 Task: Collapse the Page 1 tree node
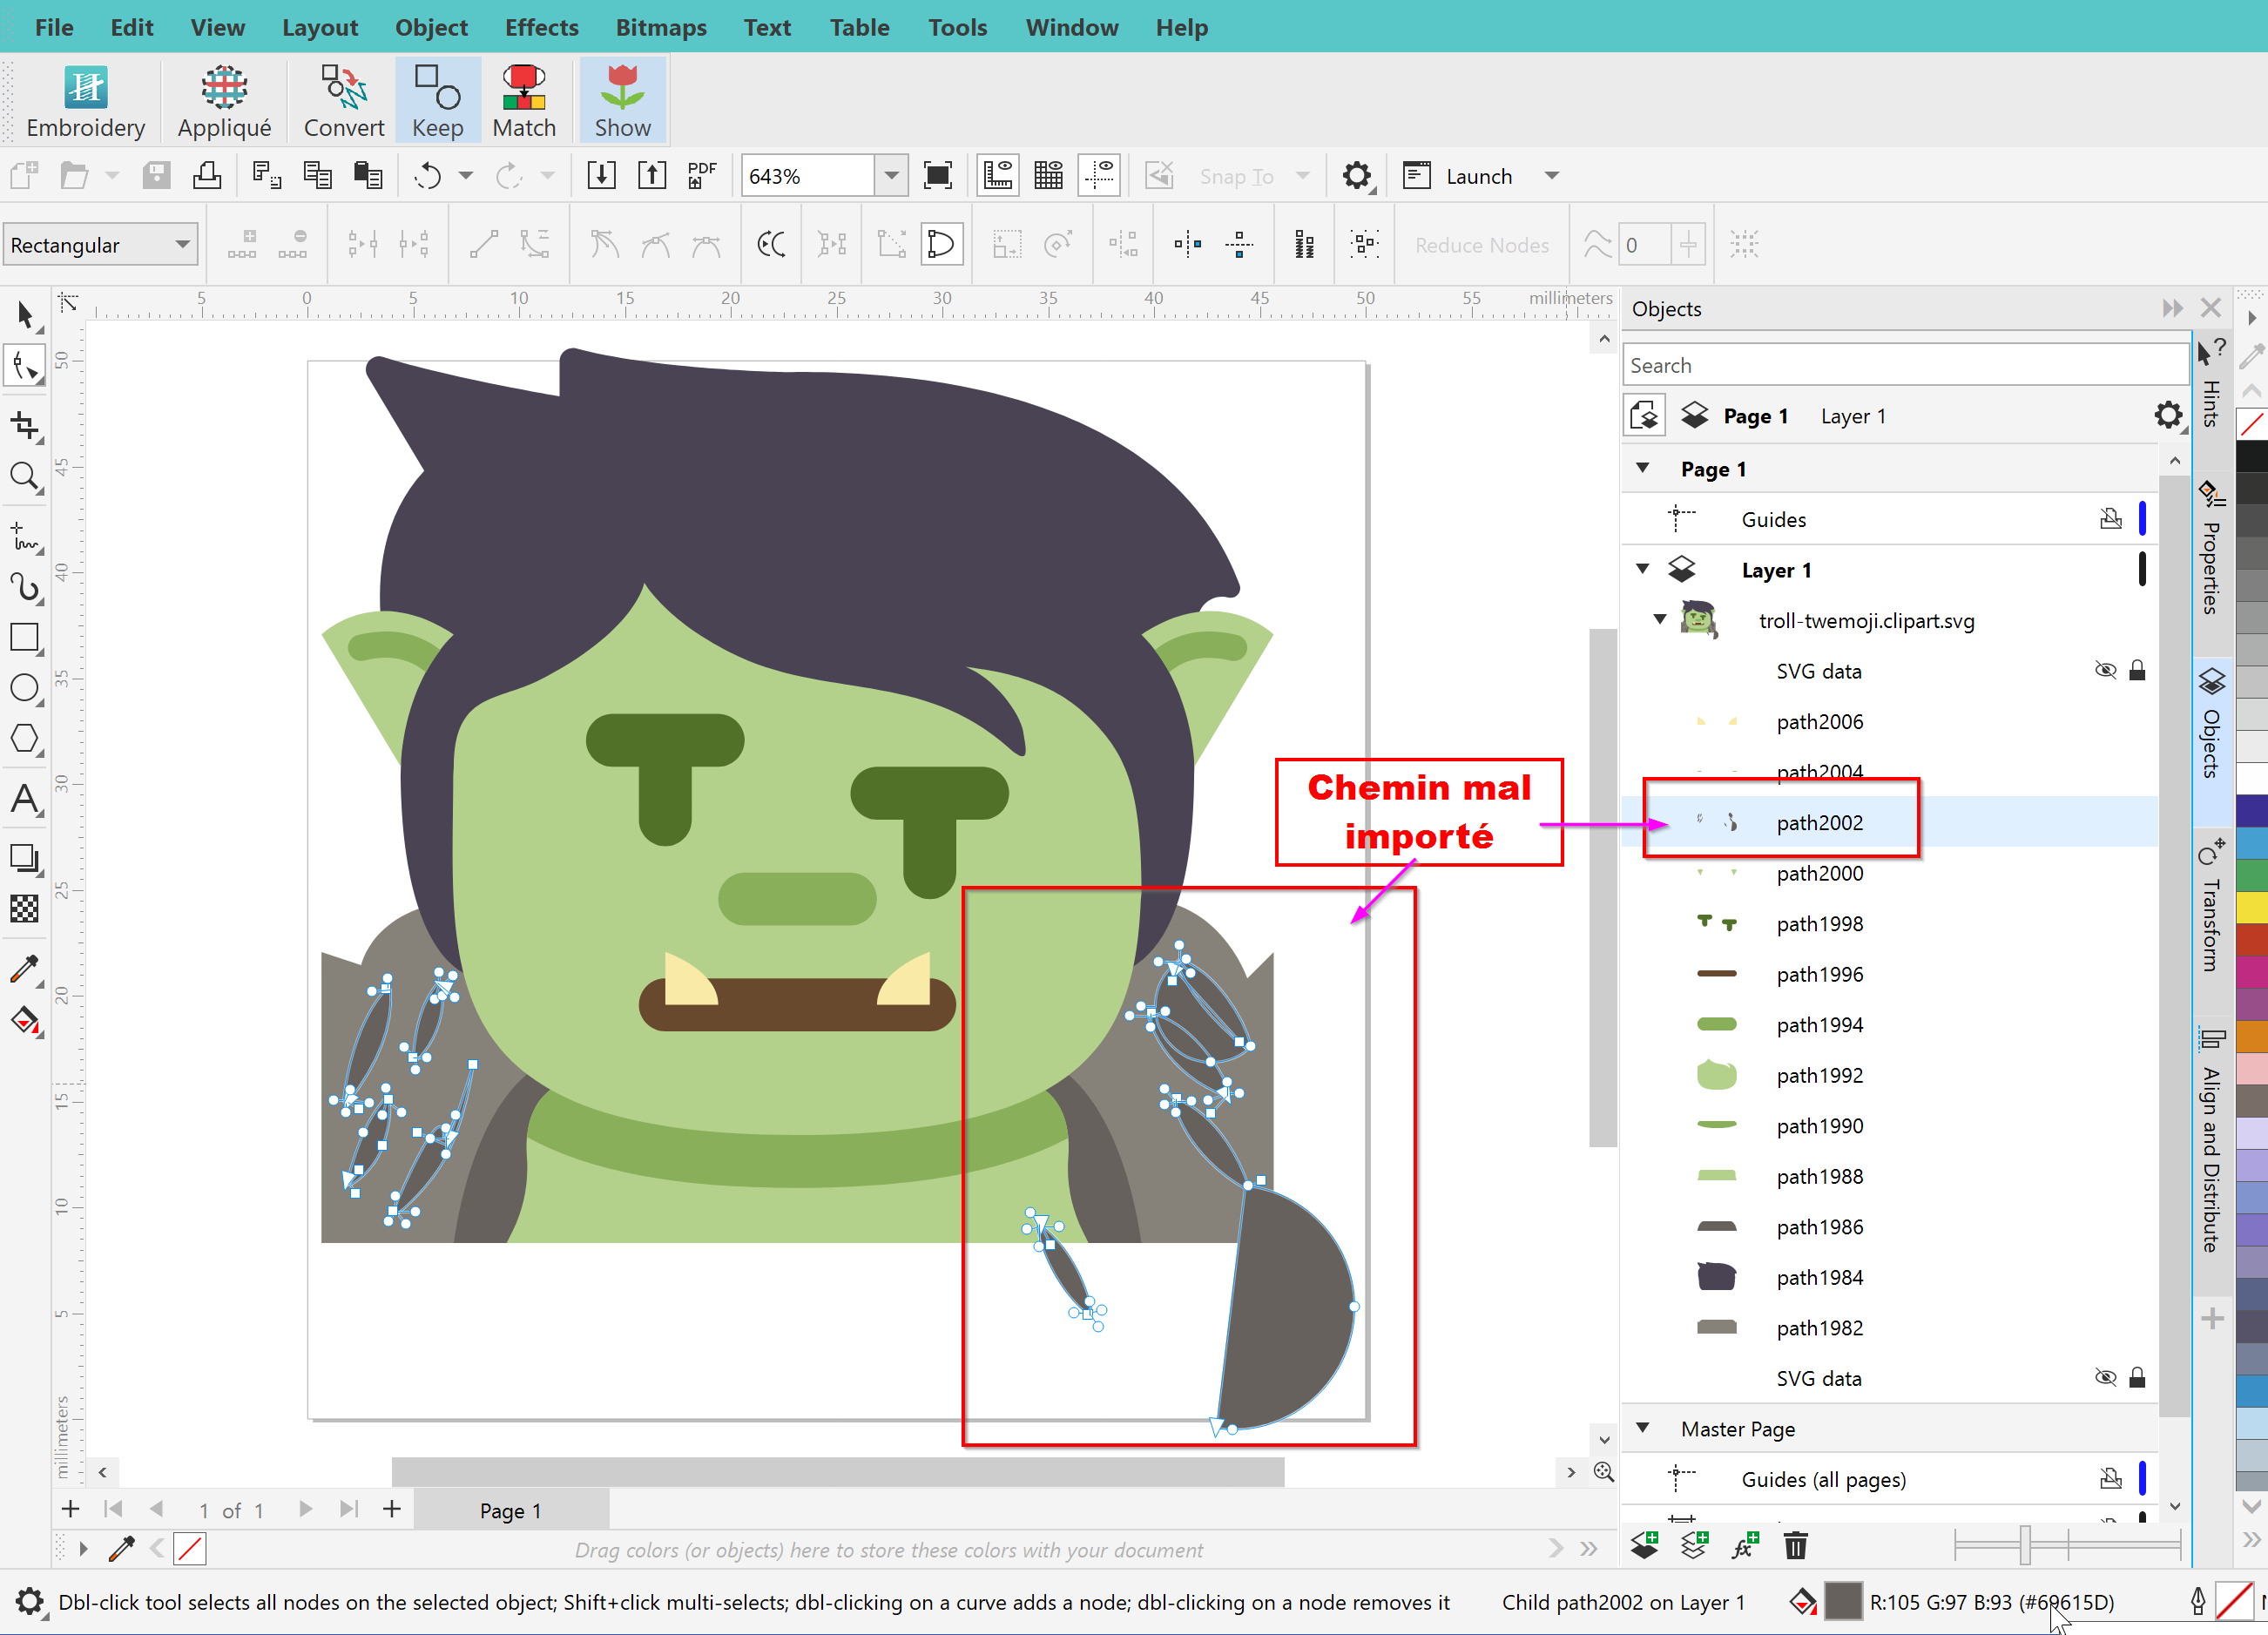point(1642,468)
